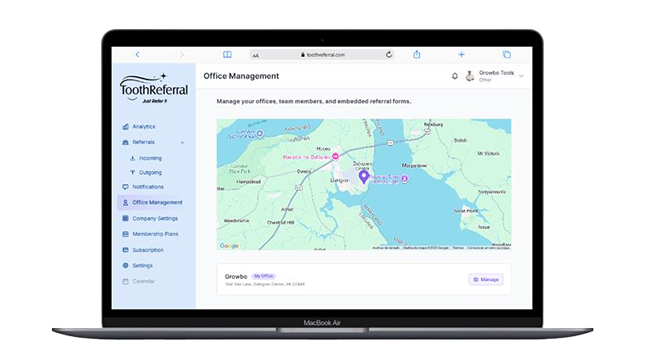
Task: Click the Calendar icon in sidebar
Action: pyautogui.click(x=125, y=281)
